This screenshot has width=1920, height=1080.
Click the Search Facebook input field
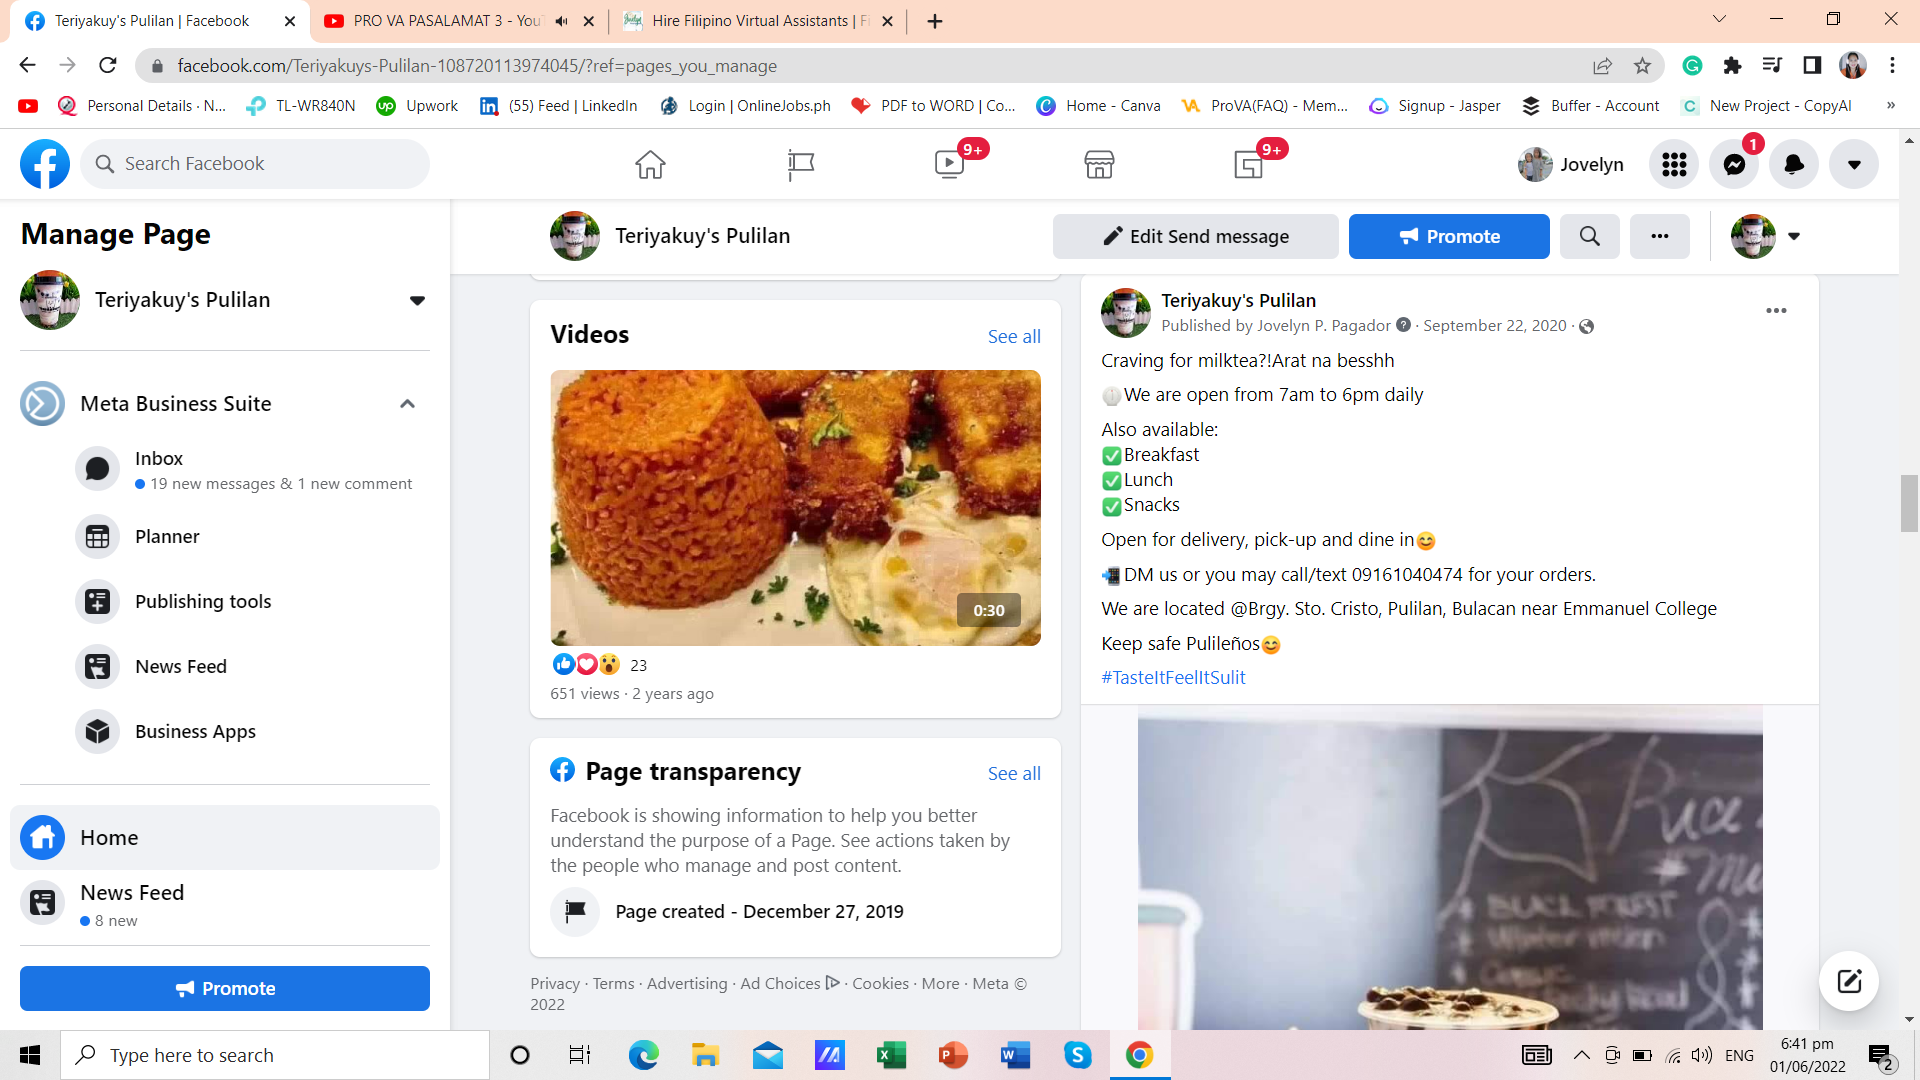tap(265, 164)
